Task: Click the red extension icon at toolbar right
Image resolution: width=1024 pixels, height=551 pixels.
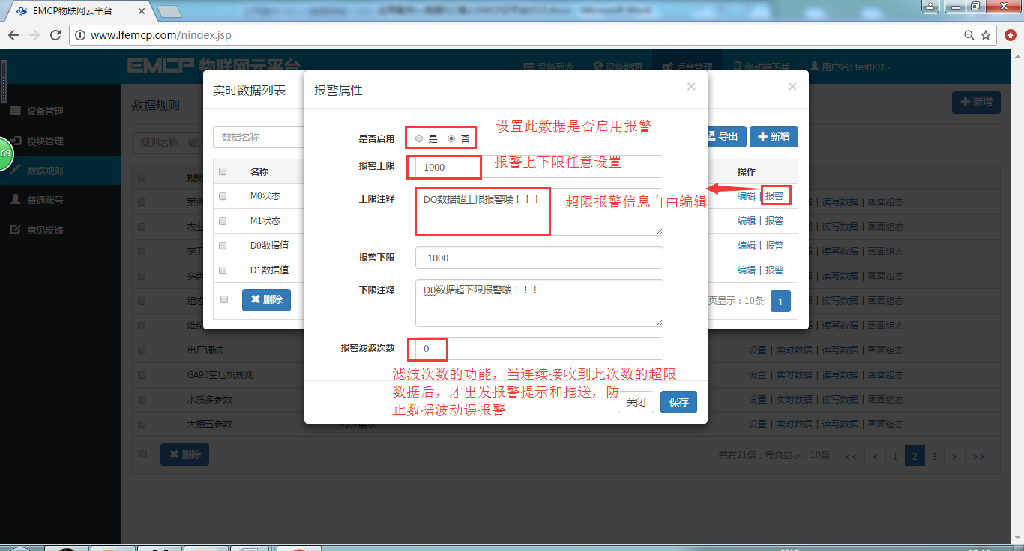Action: [x=1010, y=35]
